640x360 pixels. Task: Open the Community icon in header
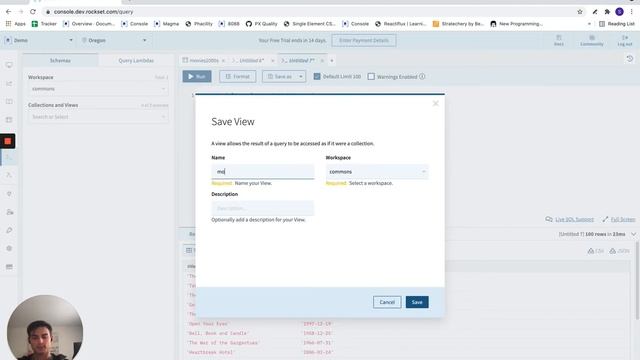[x=592, y=40]
